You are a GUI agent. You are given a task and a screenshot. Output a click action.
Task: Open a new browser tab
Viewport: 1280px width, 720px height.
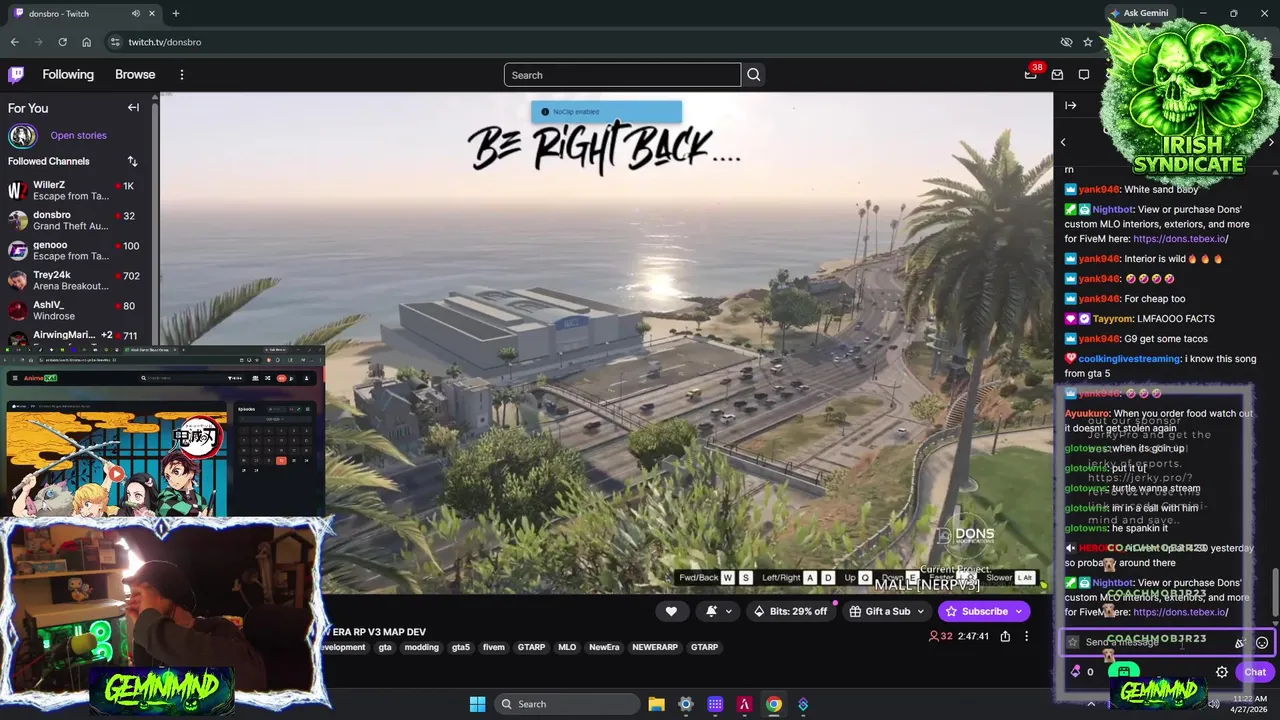[175, 14]
